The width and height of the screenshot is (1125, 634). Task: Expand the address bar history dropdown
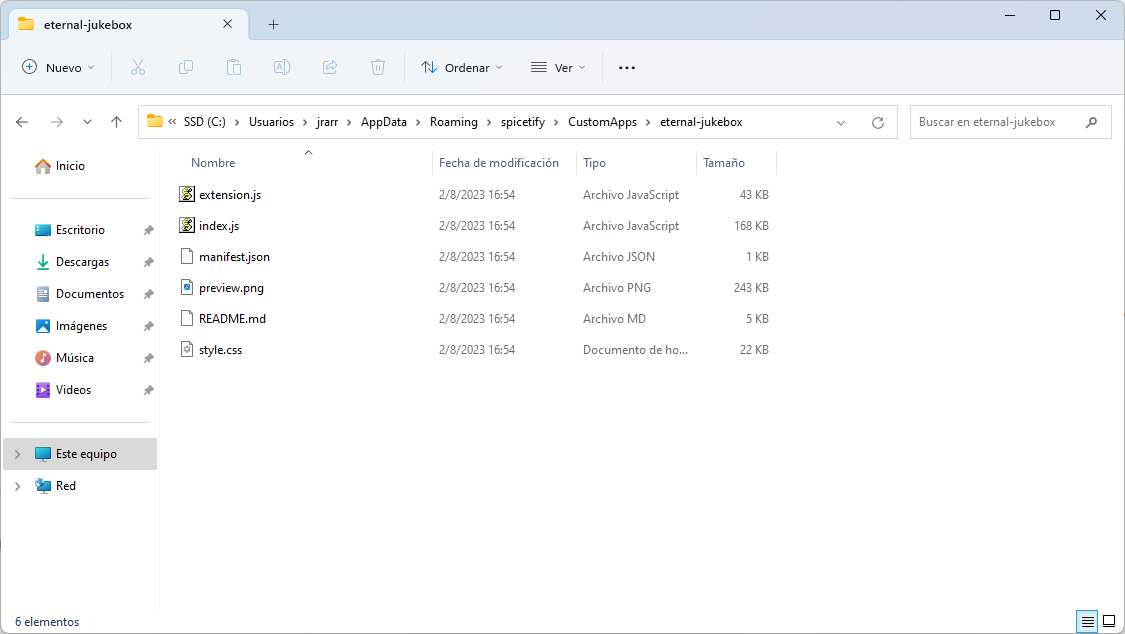point(841,121)
